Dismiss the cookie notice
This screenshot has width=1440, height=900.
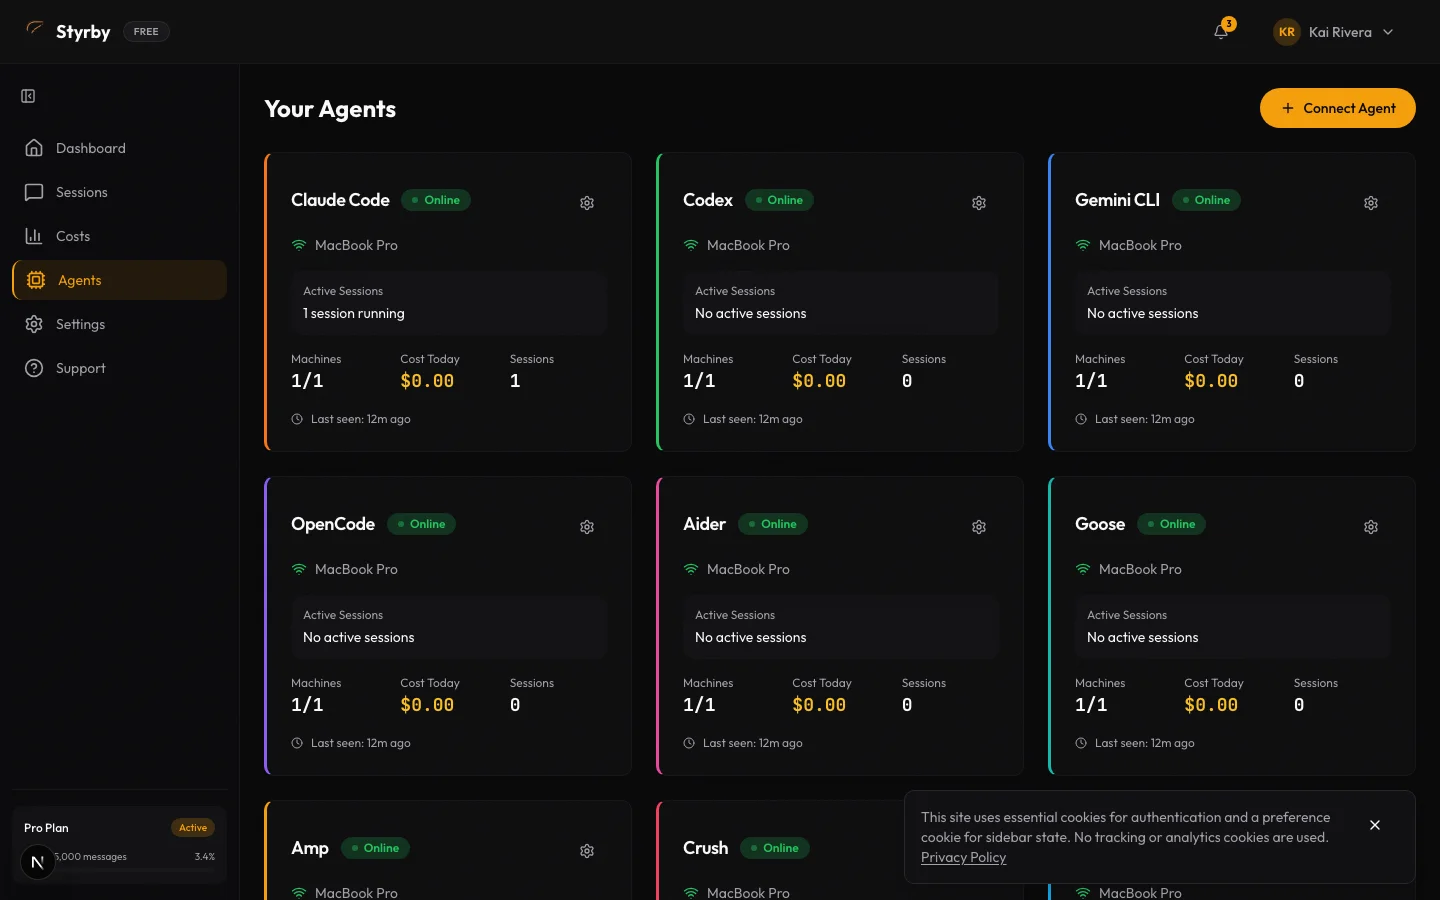click(x=1375, y=825)
